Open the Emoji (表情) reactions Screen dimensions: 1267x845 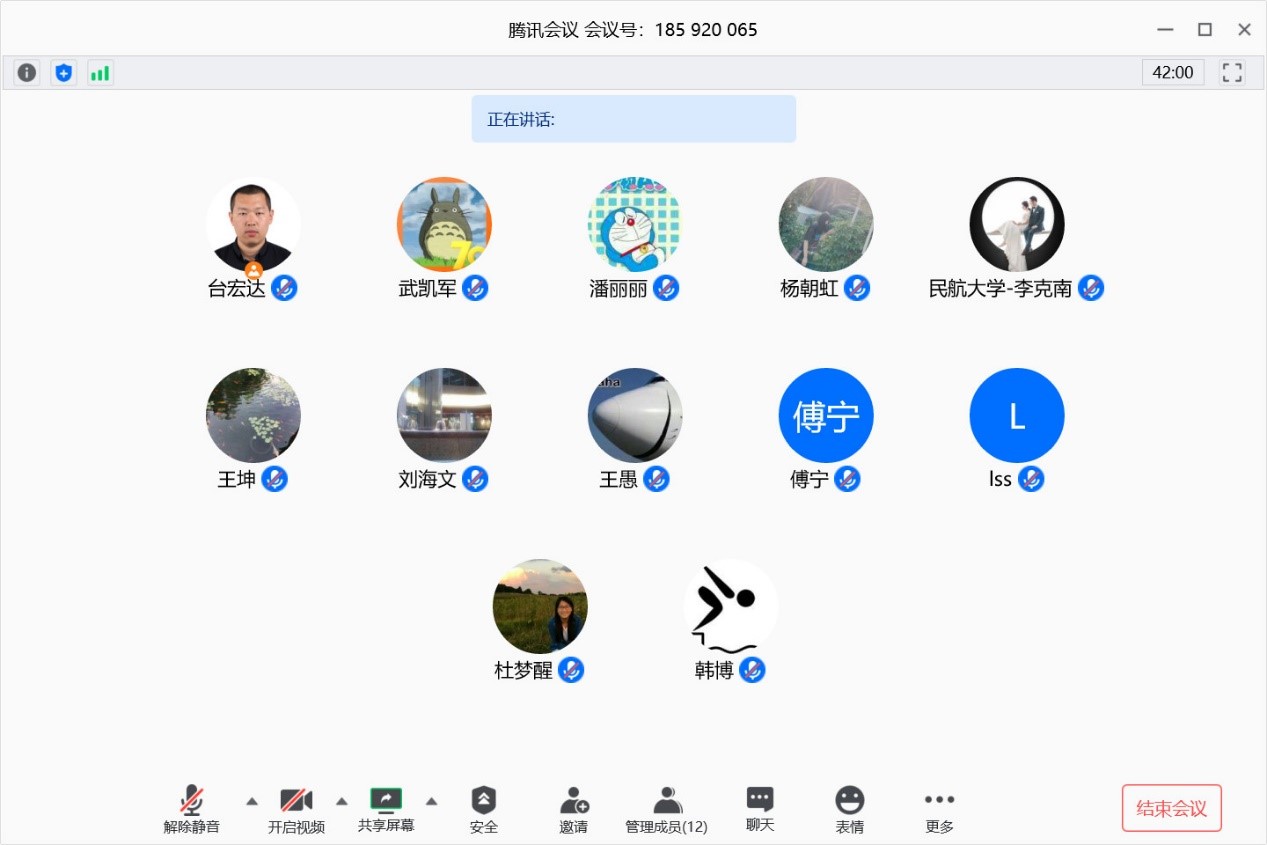tap(850, 809)
